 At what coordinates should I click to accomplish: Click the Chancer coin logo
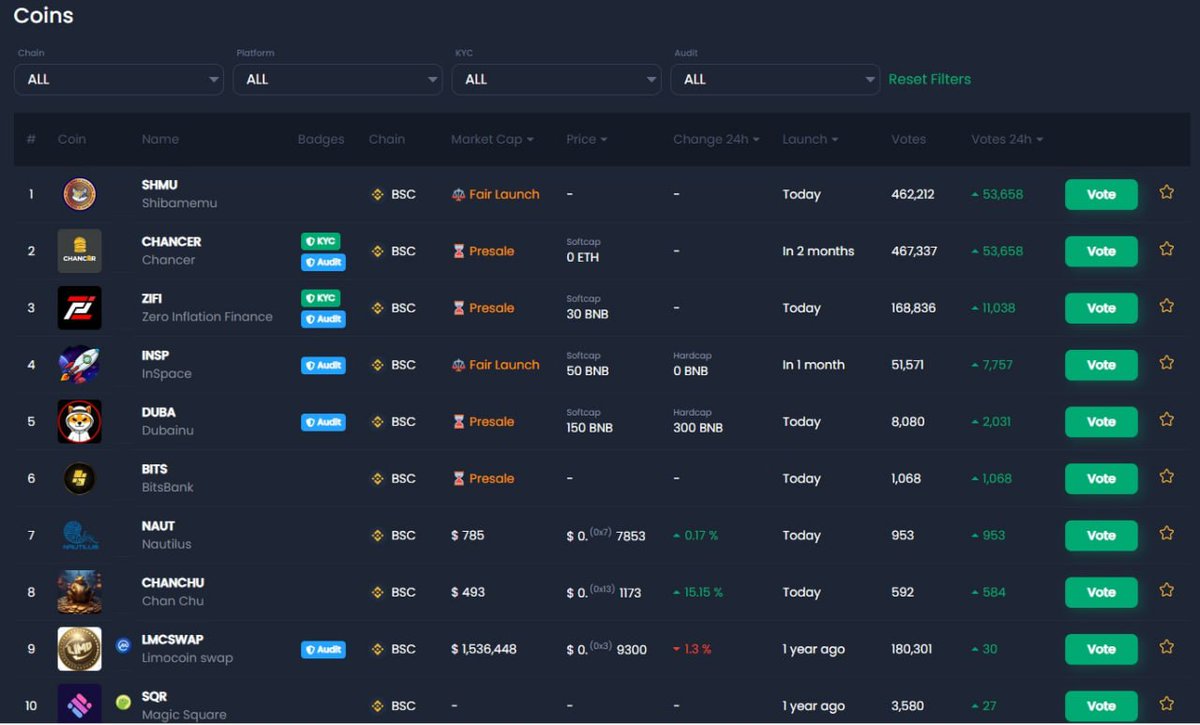tap(79, 251)
